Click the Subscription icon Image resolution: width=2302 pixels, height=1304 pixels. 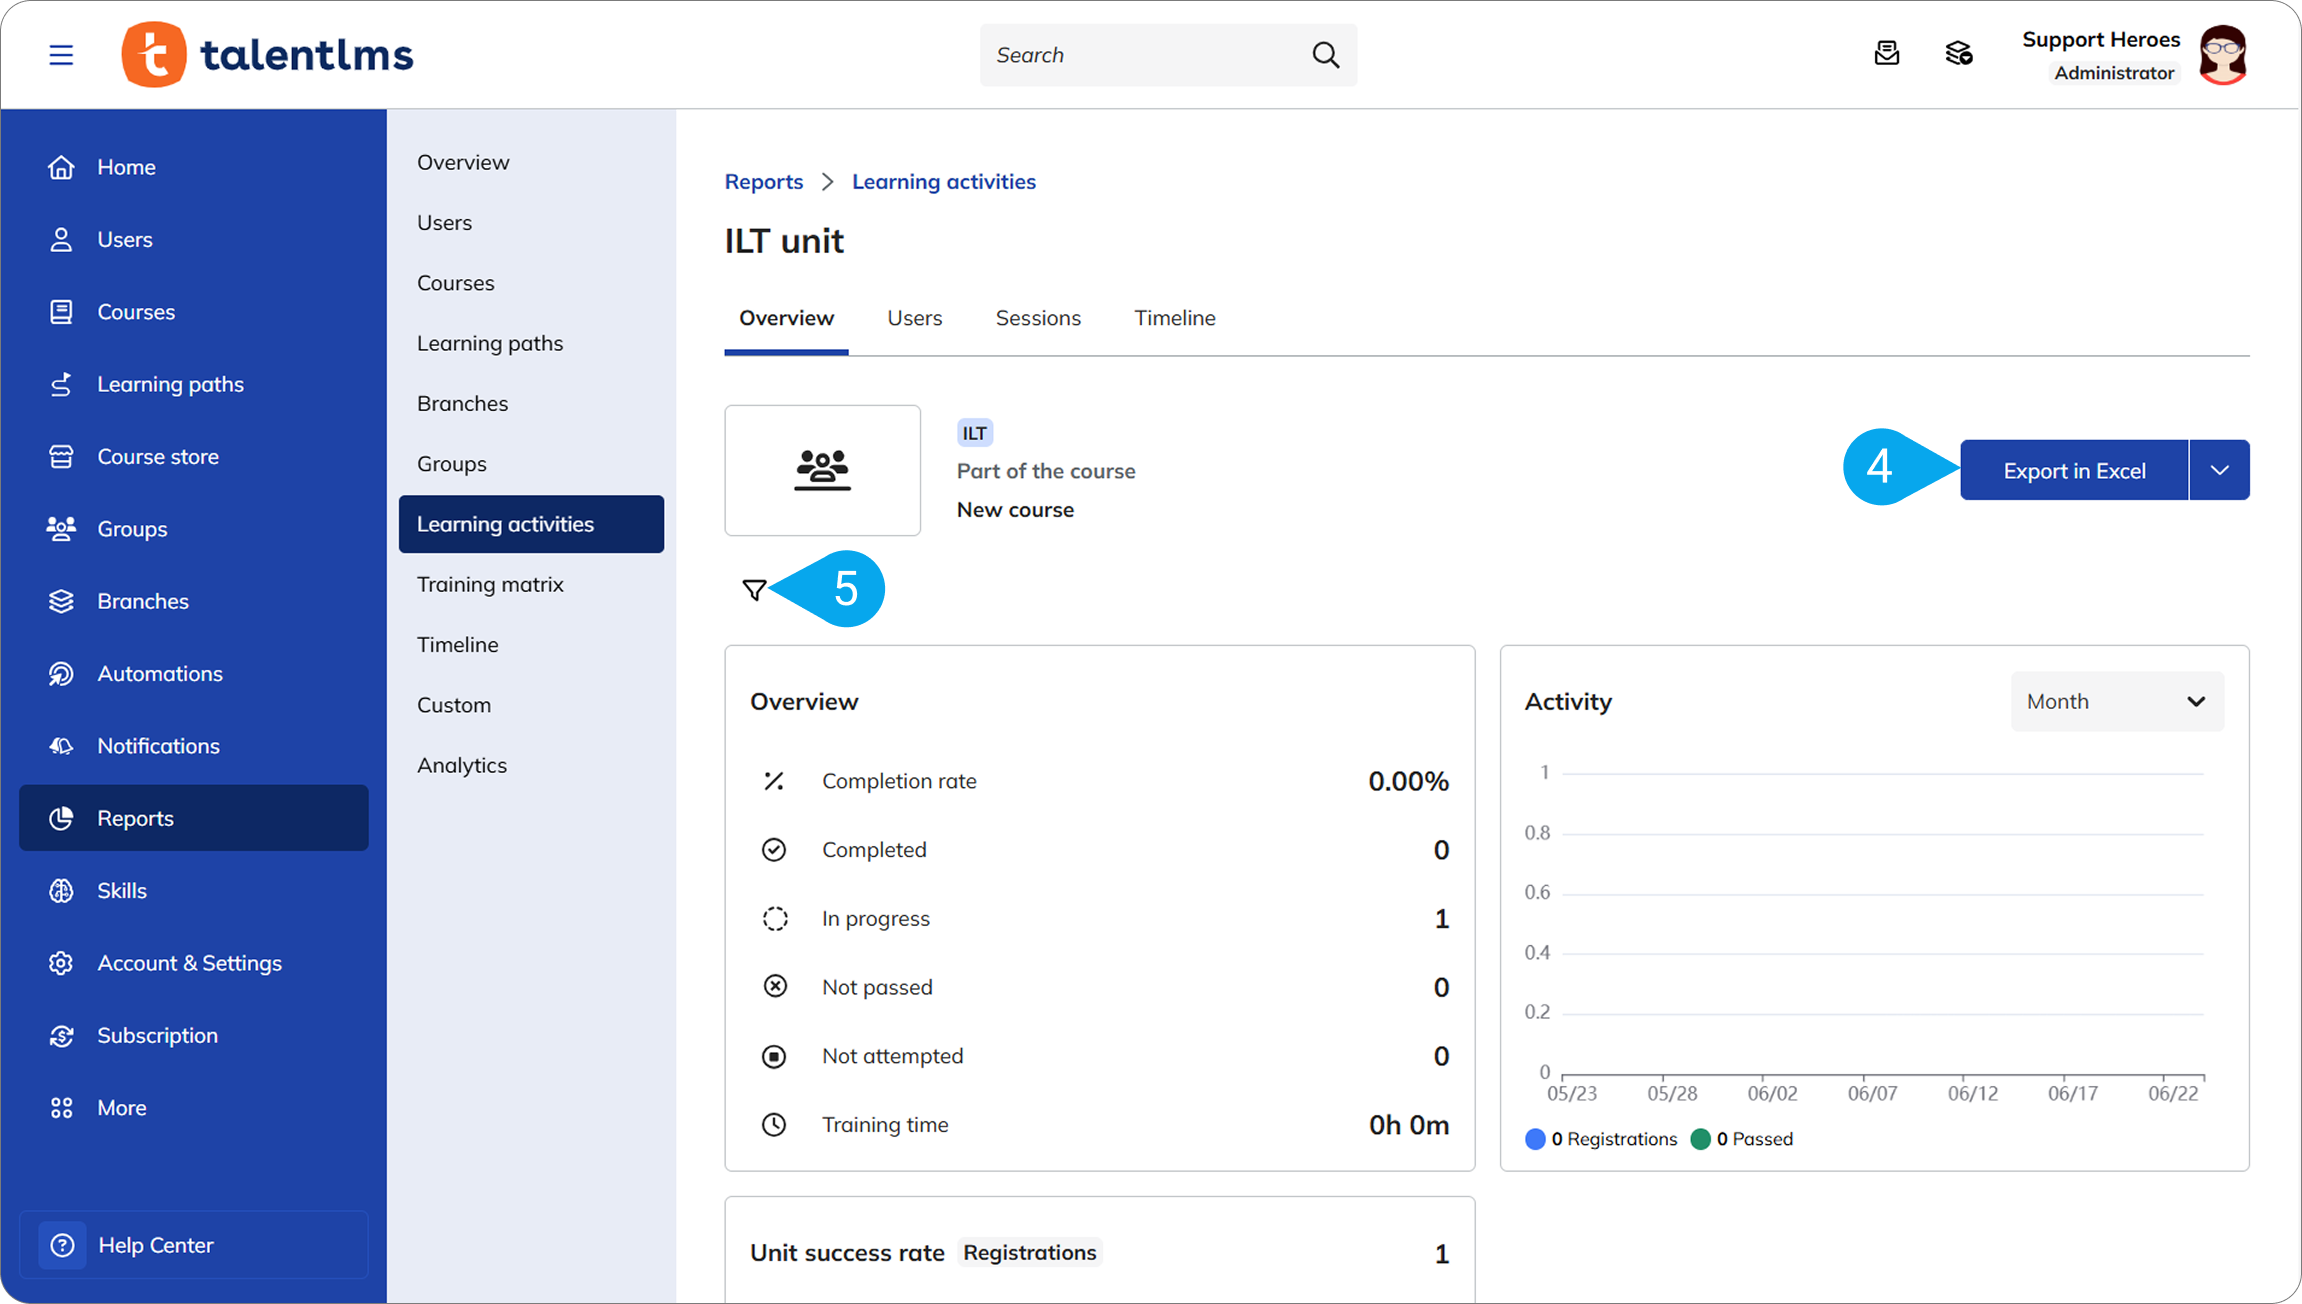tap(61, 1036)
